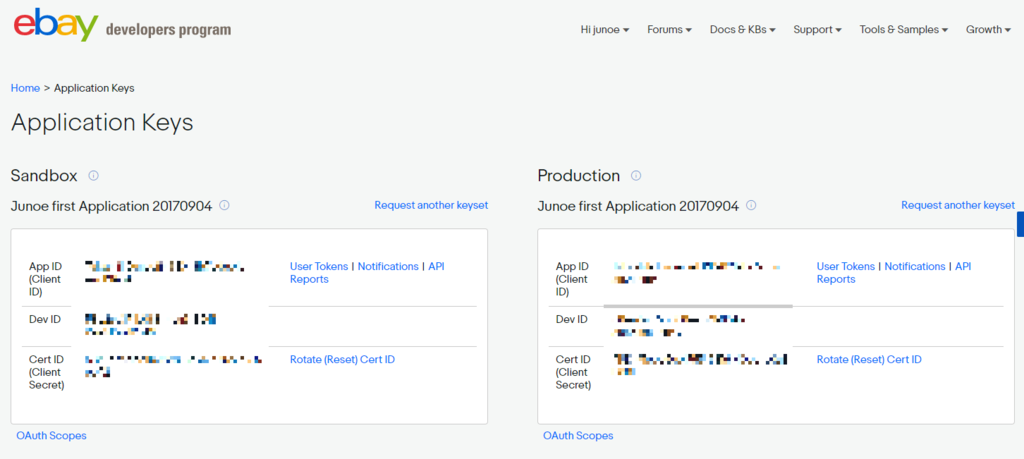Open the Docs & KBs dropdown menu
1024x459 pixels.
pyautogui.click(x=743, y=29)
